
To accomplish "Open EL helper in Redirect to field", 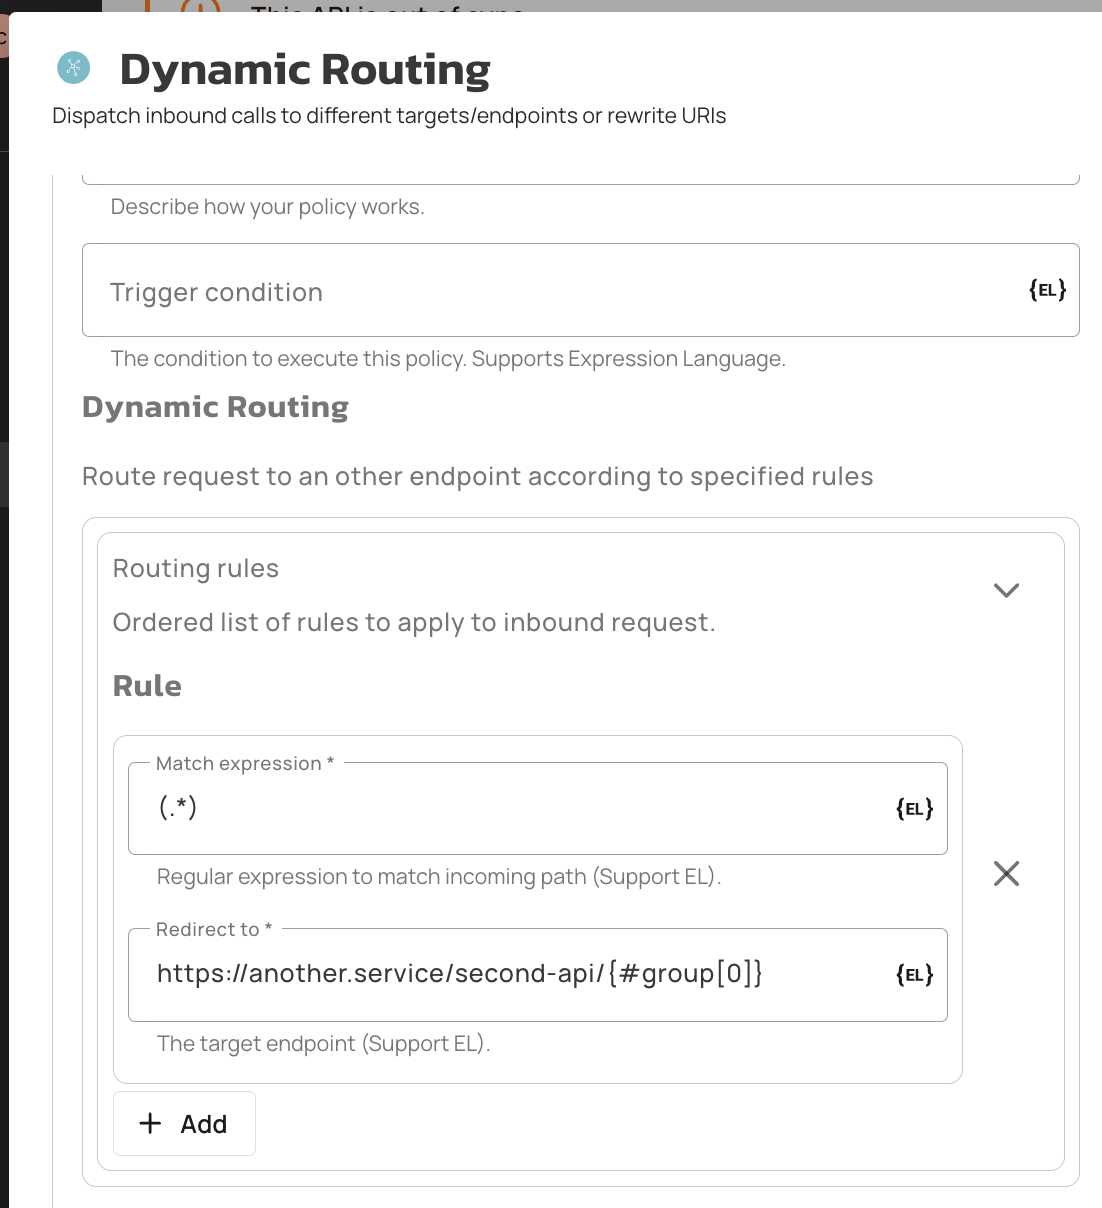I will coord(914,975).
